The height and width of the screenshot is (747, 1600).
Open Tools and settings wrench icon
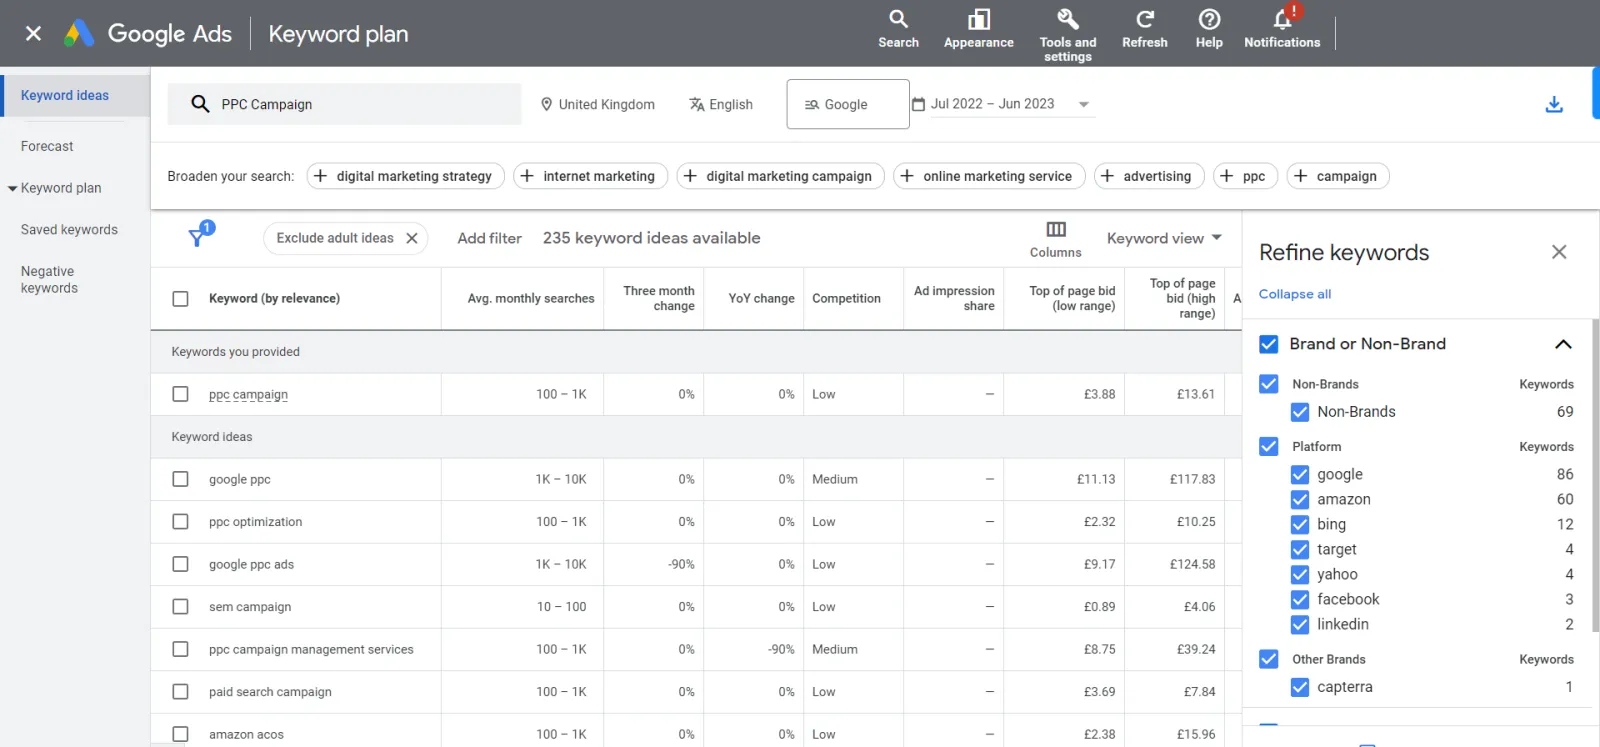click(x=1067, y=19)
